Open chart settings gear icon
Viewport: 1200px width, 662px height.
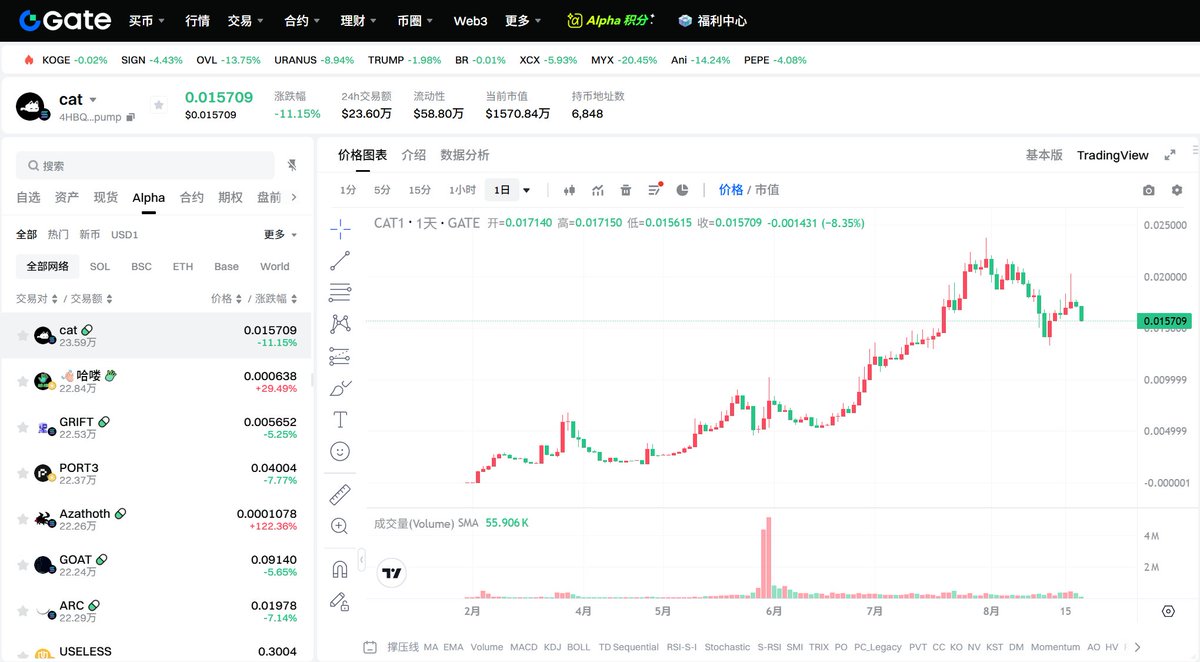pyautogui.click(x=1177, y=190)
